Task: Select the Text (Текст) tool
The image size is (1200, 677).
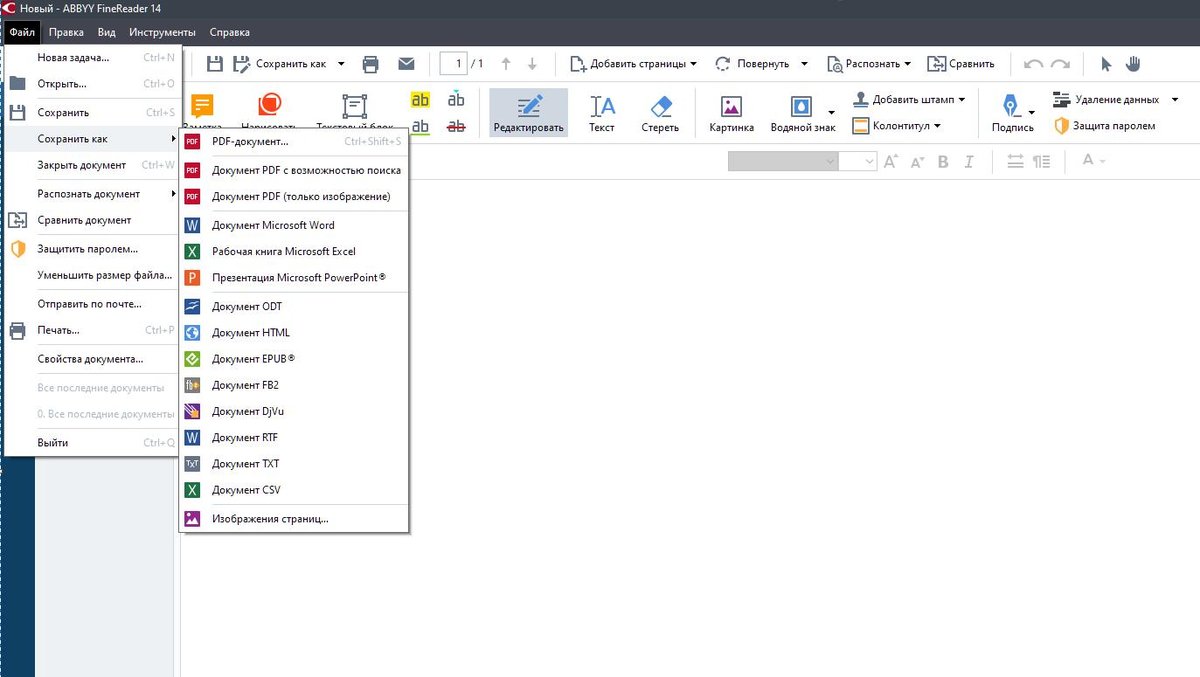Action: (602, 112)
